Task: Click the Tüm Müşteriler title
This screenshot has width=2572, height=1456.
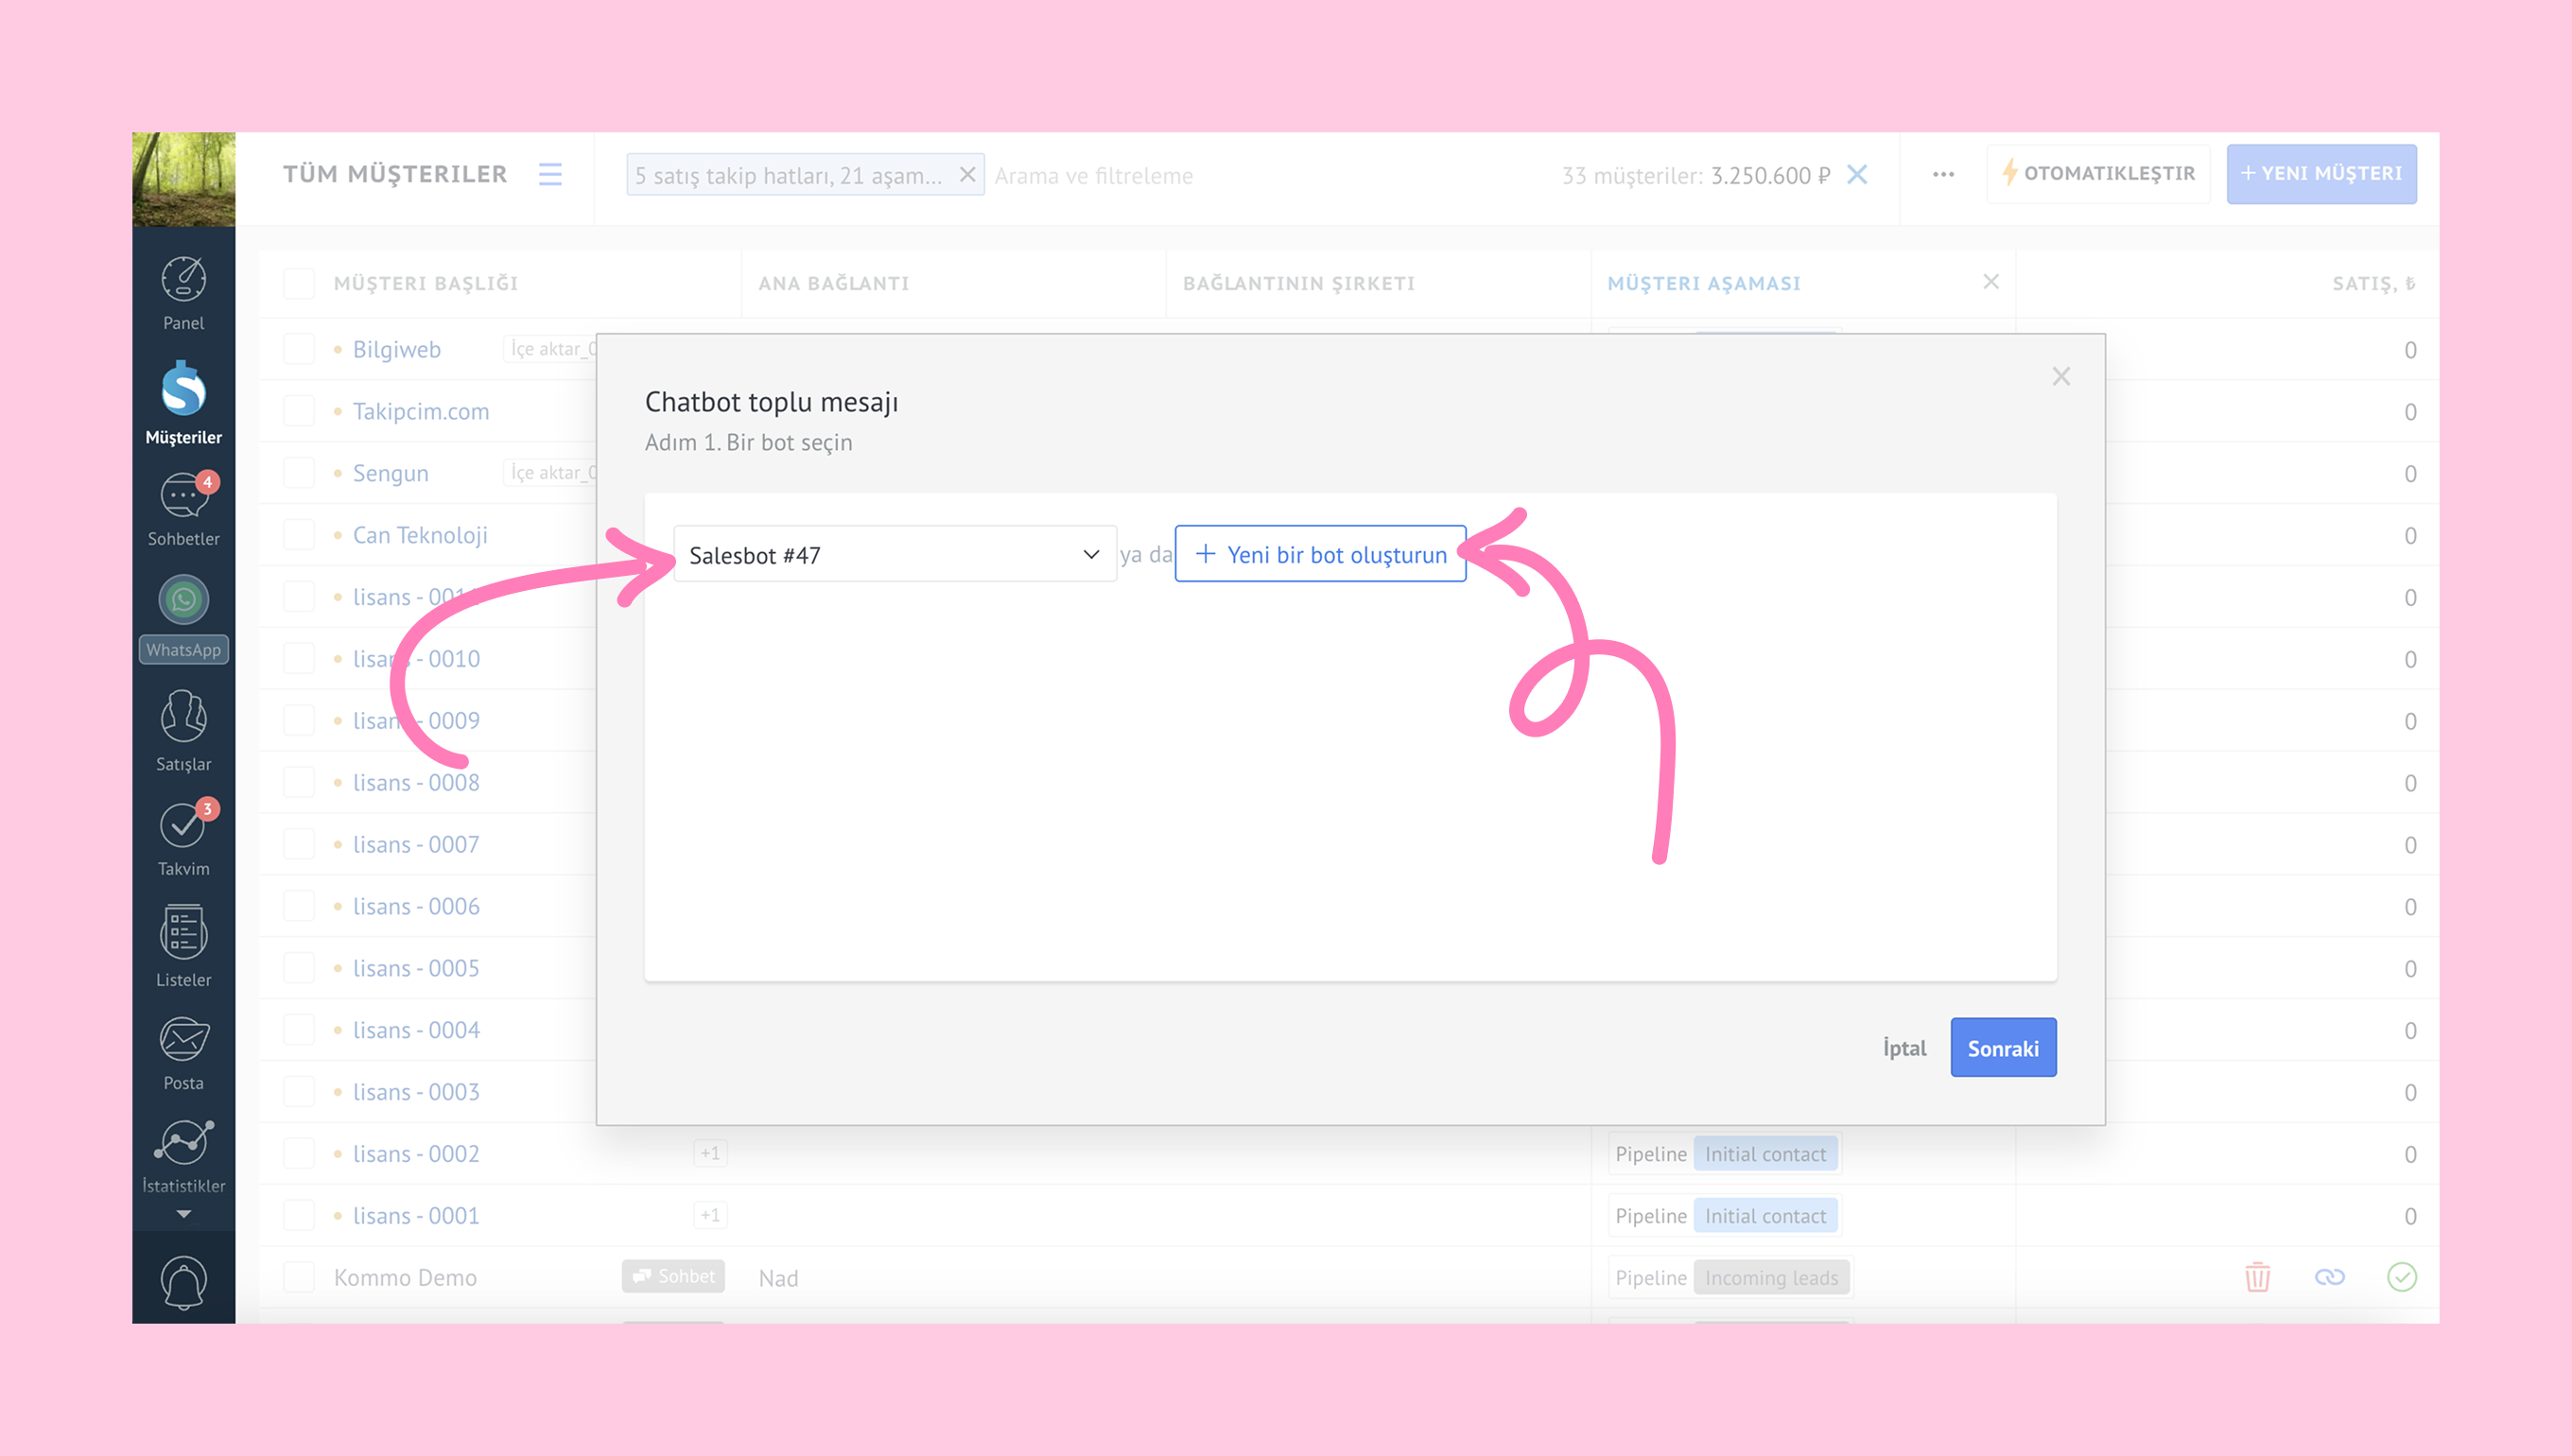Action: (395, 174)
